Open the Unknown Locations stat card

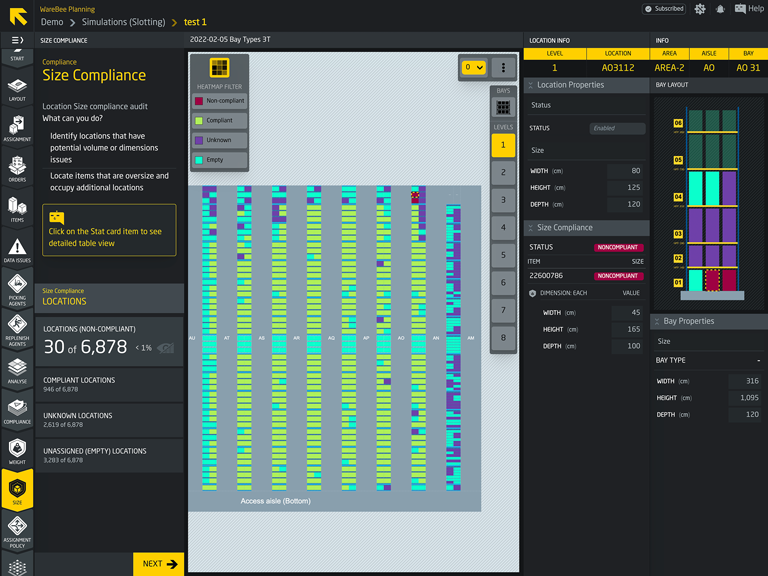[x=109, y=420]
